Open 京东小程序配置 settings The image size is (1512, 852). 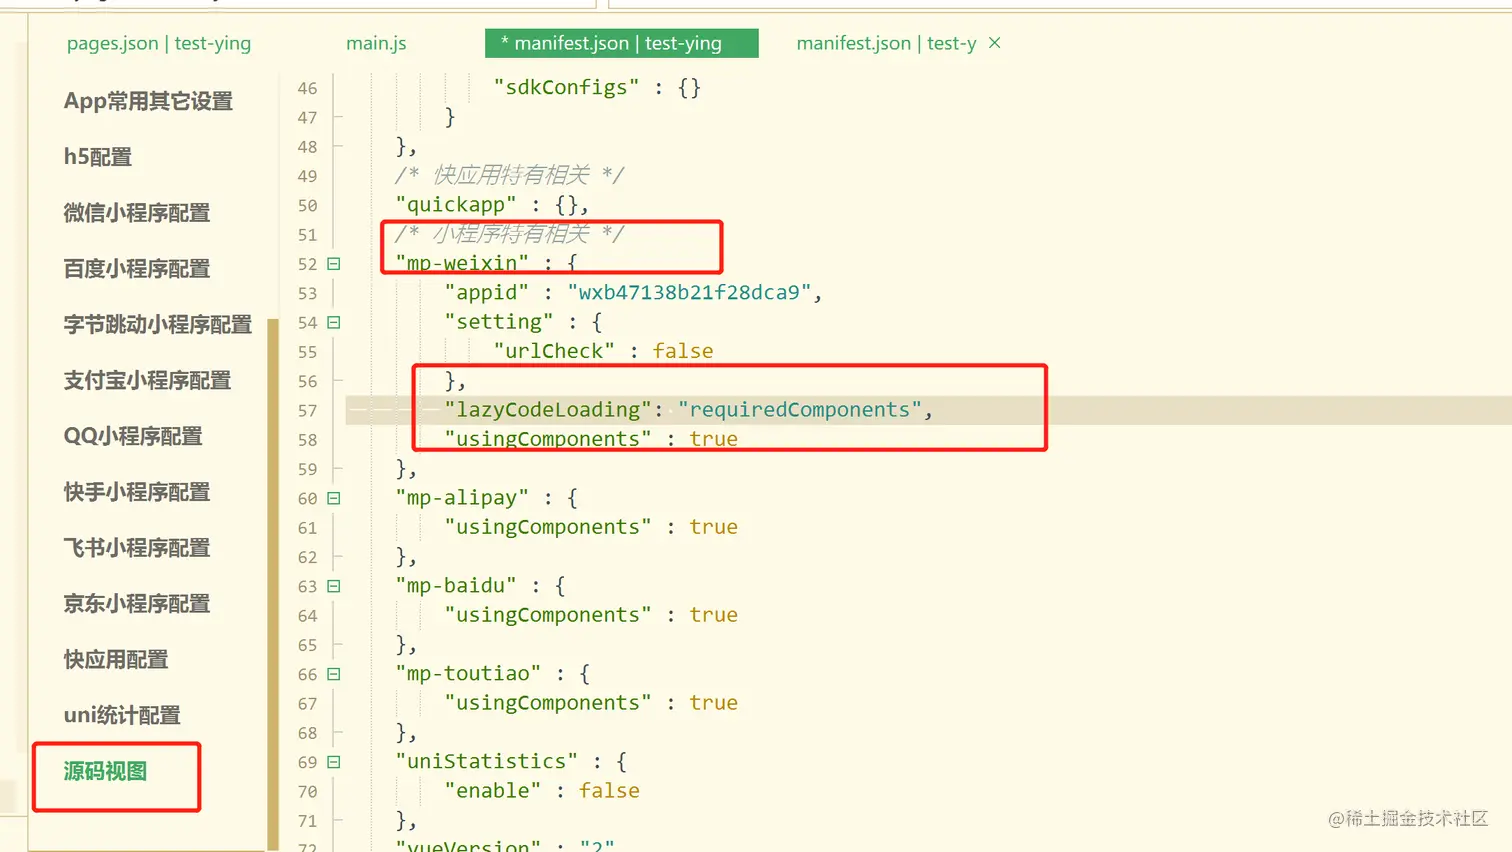pyautogui.click(x=137, y=604)
